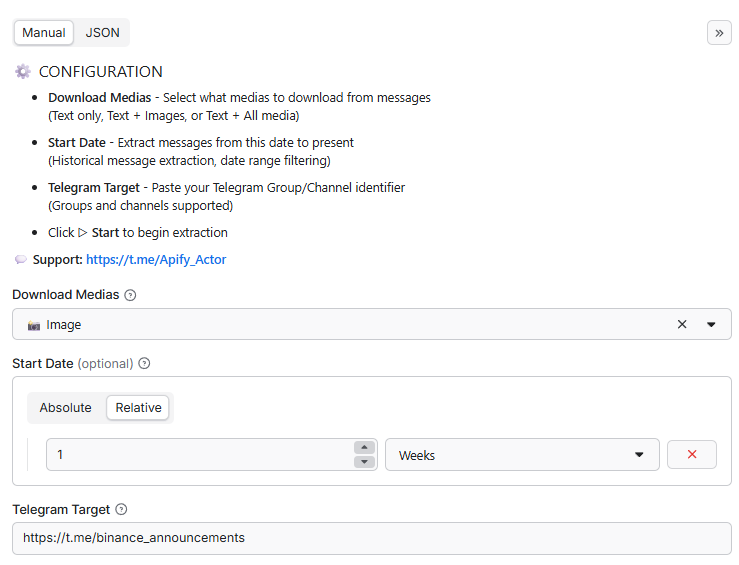Open the Weeks unit dropdown
Viewport: 739px width, 565px height.
point(522,455)
